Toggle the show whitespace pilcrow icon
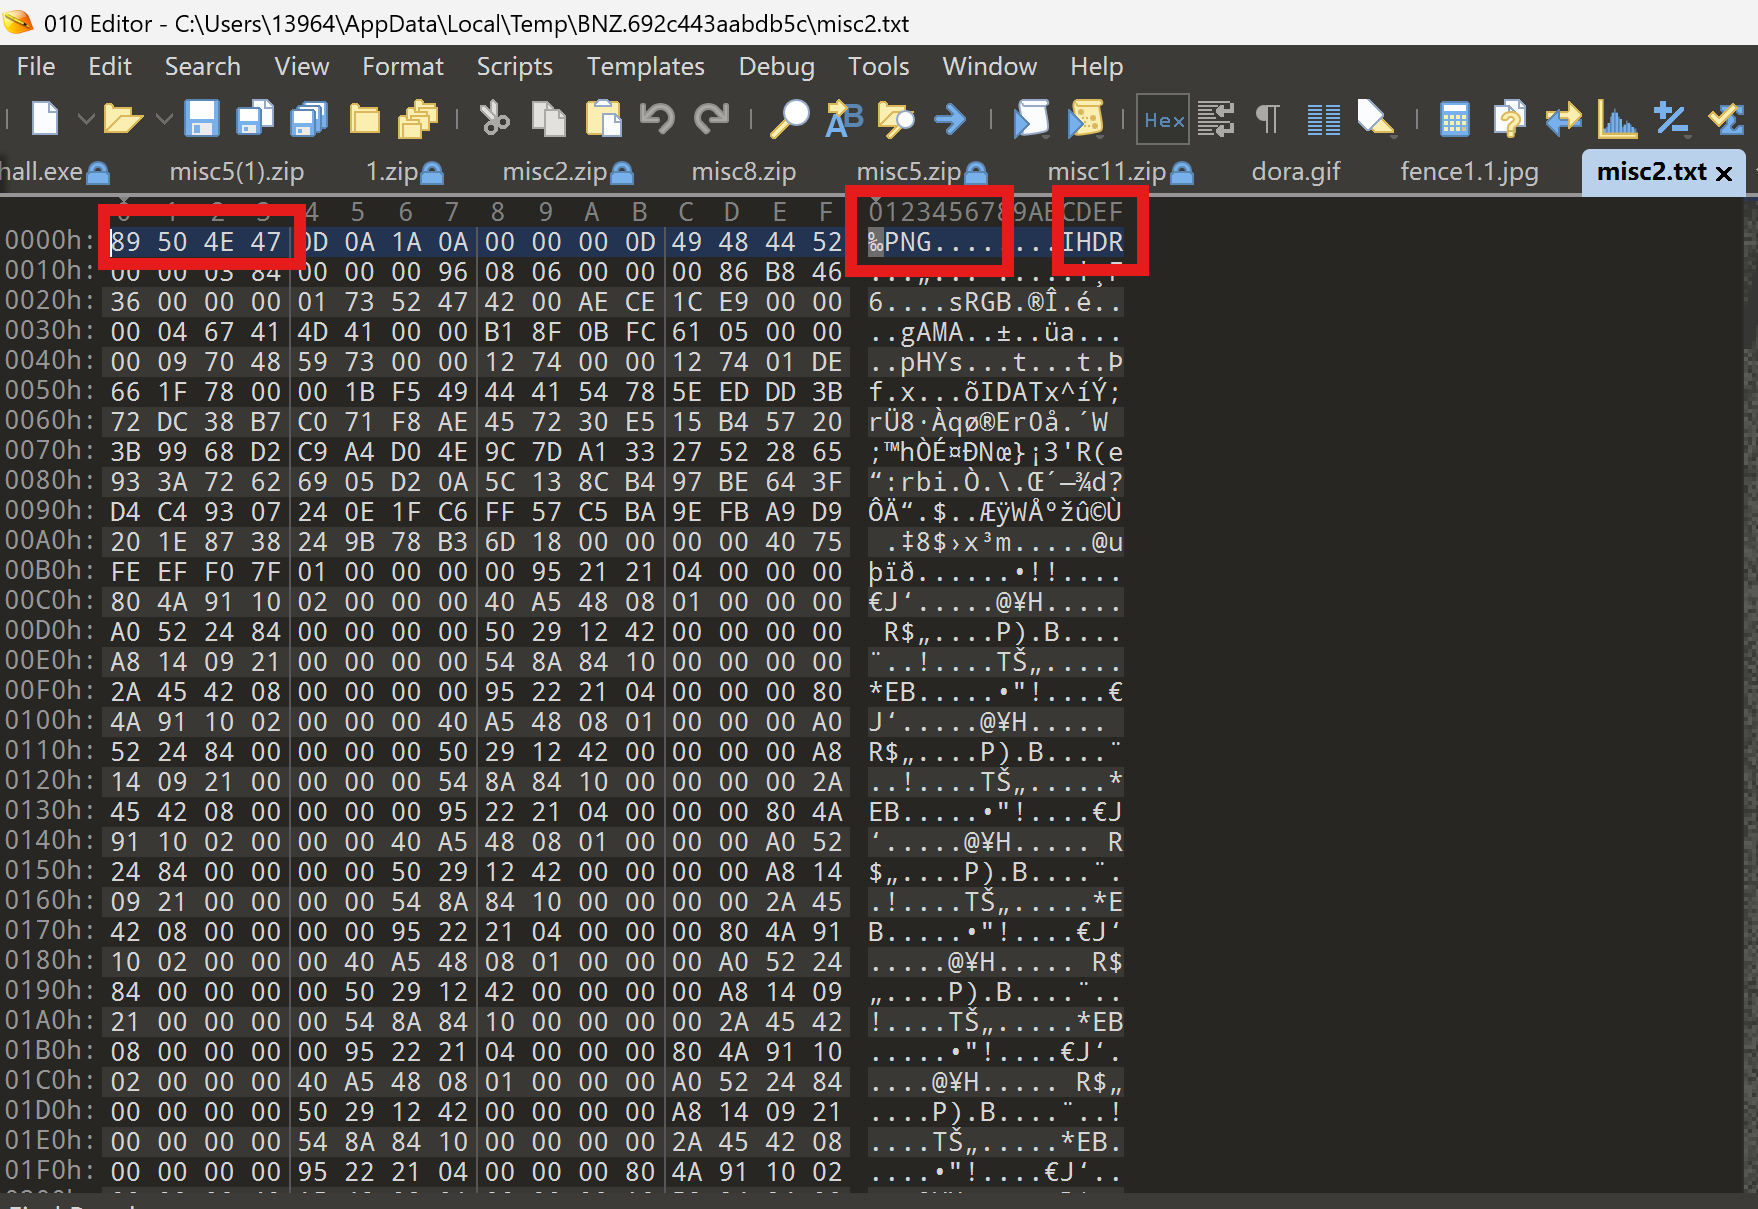1758x1209 pixels. click(x=1268, y=119)
